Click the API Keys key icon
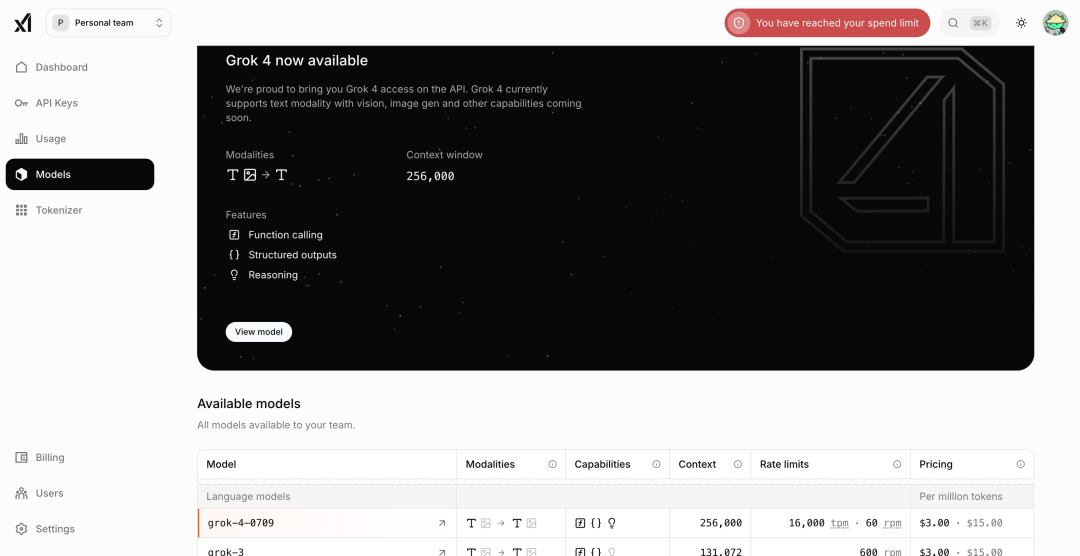 (x=21, y=103)
